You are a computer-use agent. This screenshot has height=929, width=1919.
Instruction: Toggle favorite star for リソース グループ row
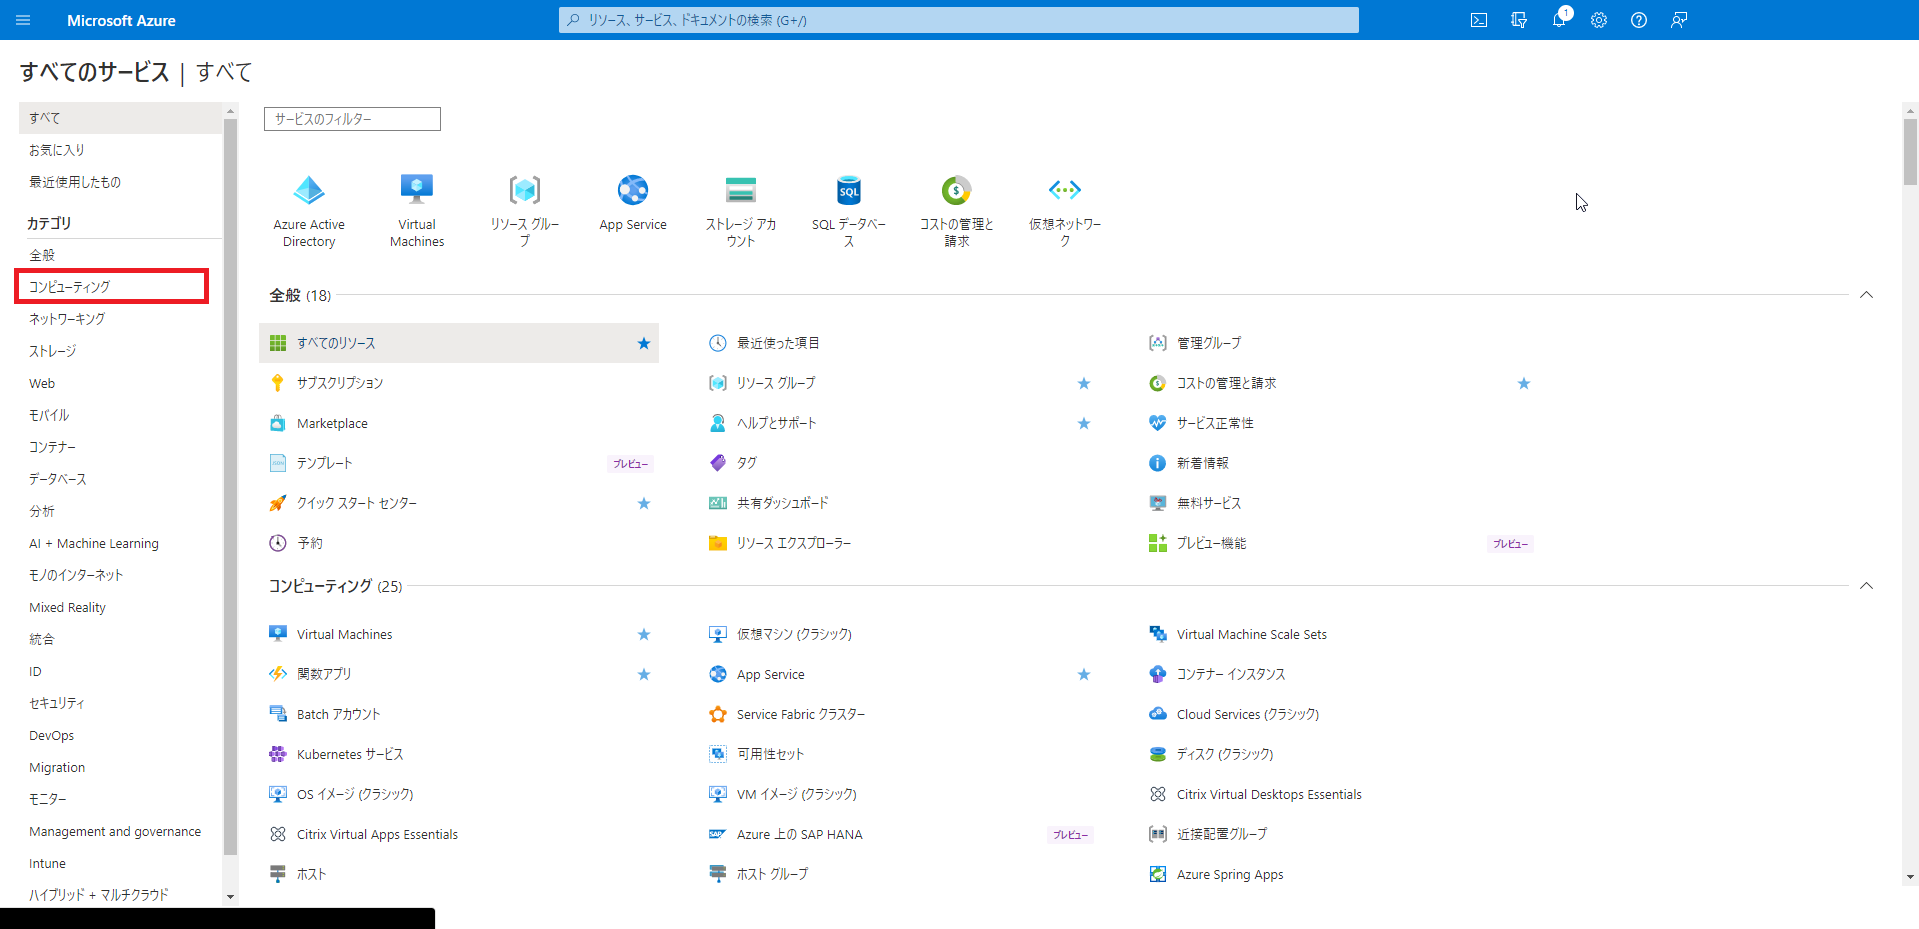pyautogui.click(x=1084, y=383)
